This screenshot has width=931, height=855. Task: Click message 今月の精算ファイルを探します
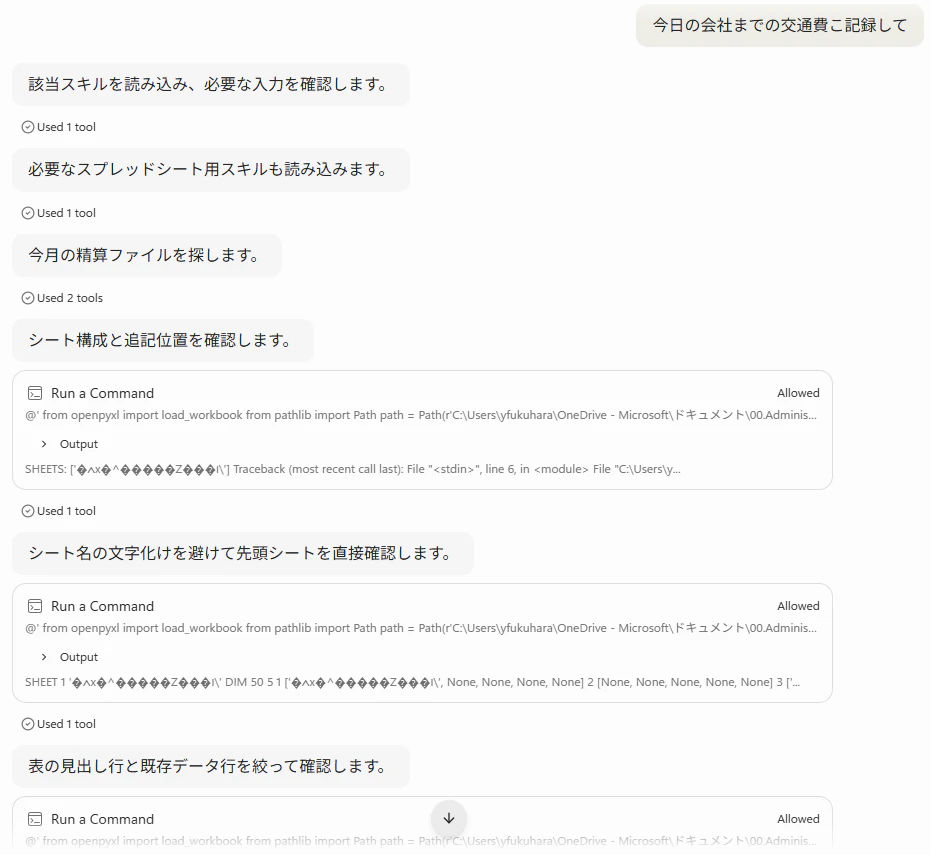pyautogui.click(x=147, y=255)
